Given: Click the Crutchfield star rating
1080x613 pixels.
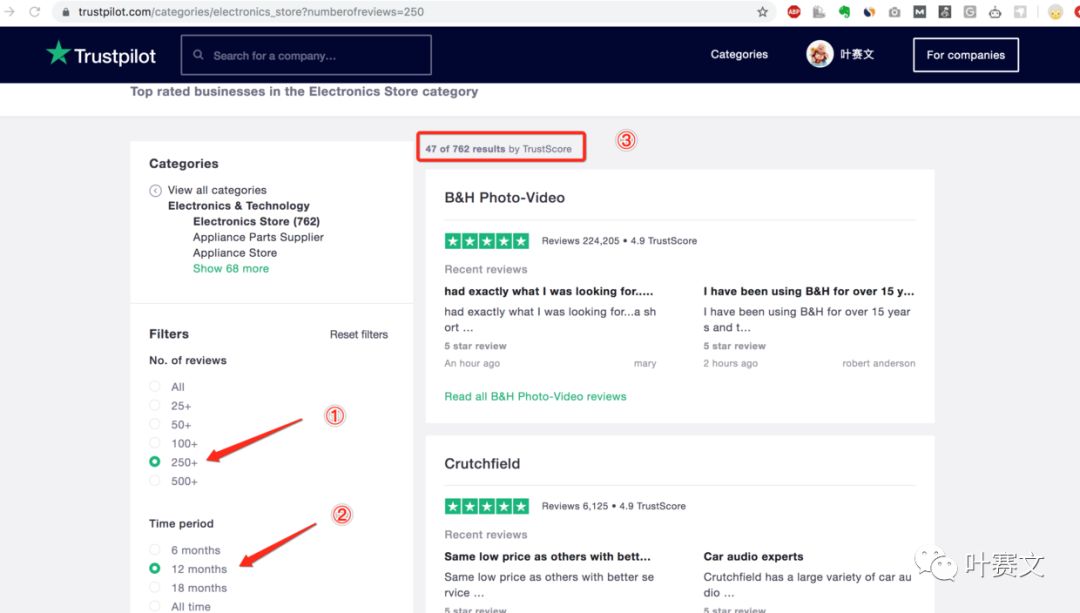Looking at the screenshot, I should coord(487,506).
